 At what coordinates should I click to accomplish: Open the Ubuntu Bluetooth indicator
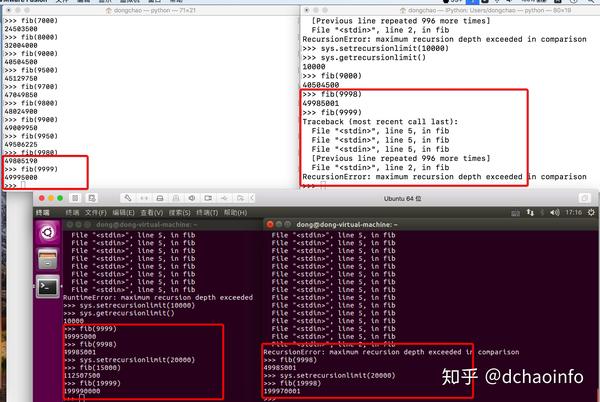[542, 212]
